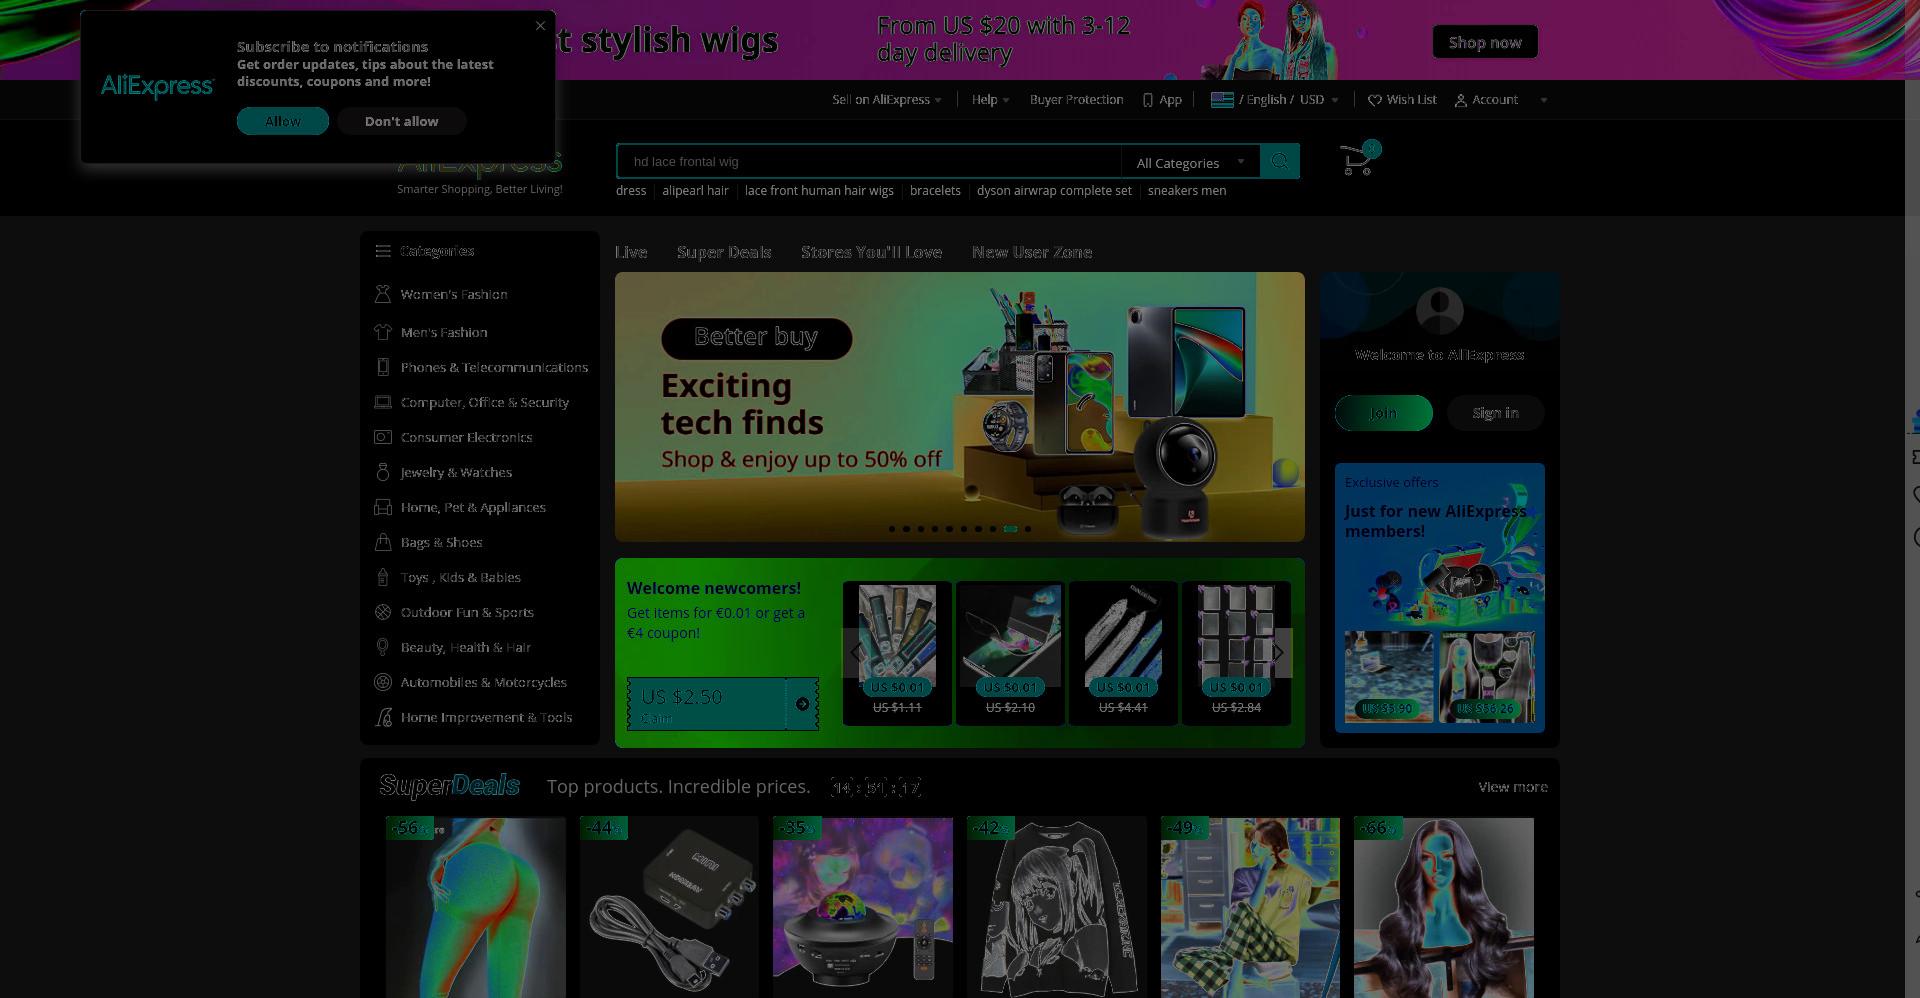Expand the Help dropdown menu
Screen dimensions: 1920x998
(990, 100)
